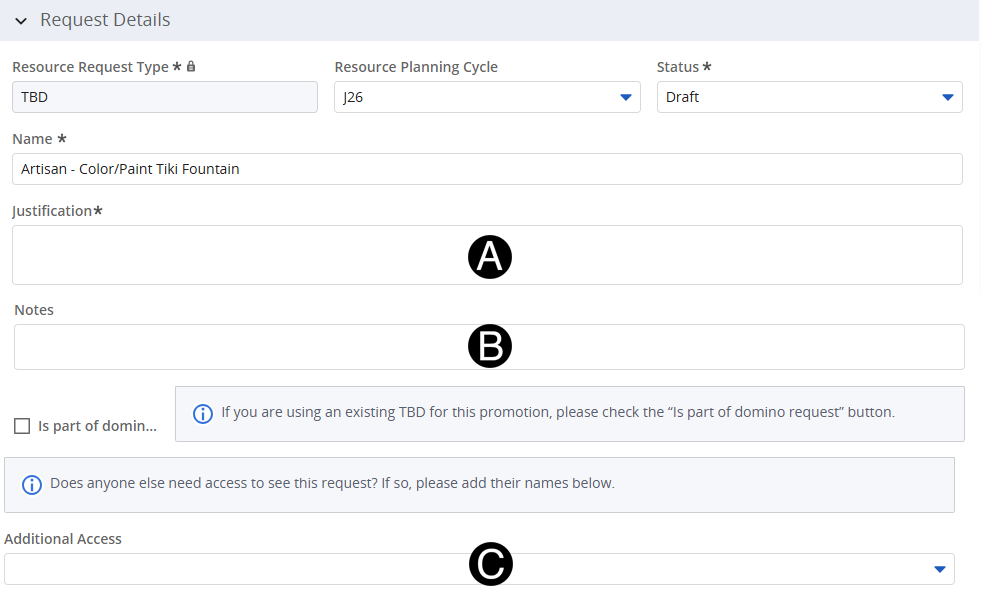Open the Status dropdown arrow
The width and height of the screenshot is (981, 597).
(x=948, y=97)
